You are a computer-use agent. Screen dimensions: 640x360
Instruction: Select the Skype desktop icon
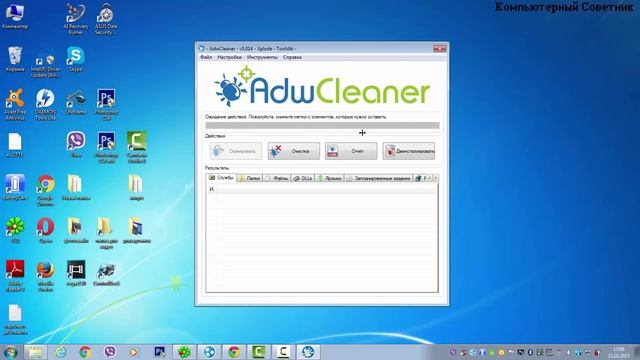[x=76, y=60]
